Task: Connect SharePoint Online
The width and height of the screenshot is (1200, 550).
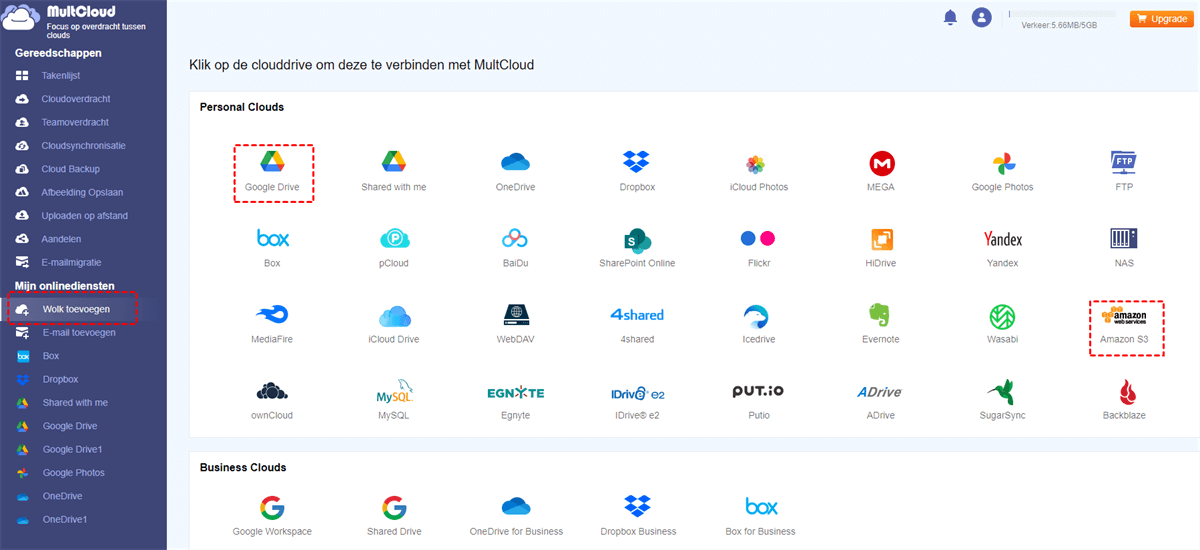Action: [637, 248]
